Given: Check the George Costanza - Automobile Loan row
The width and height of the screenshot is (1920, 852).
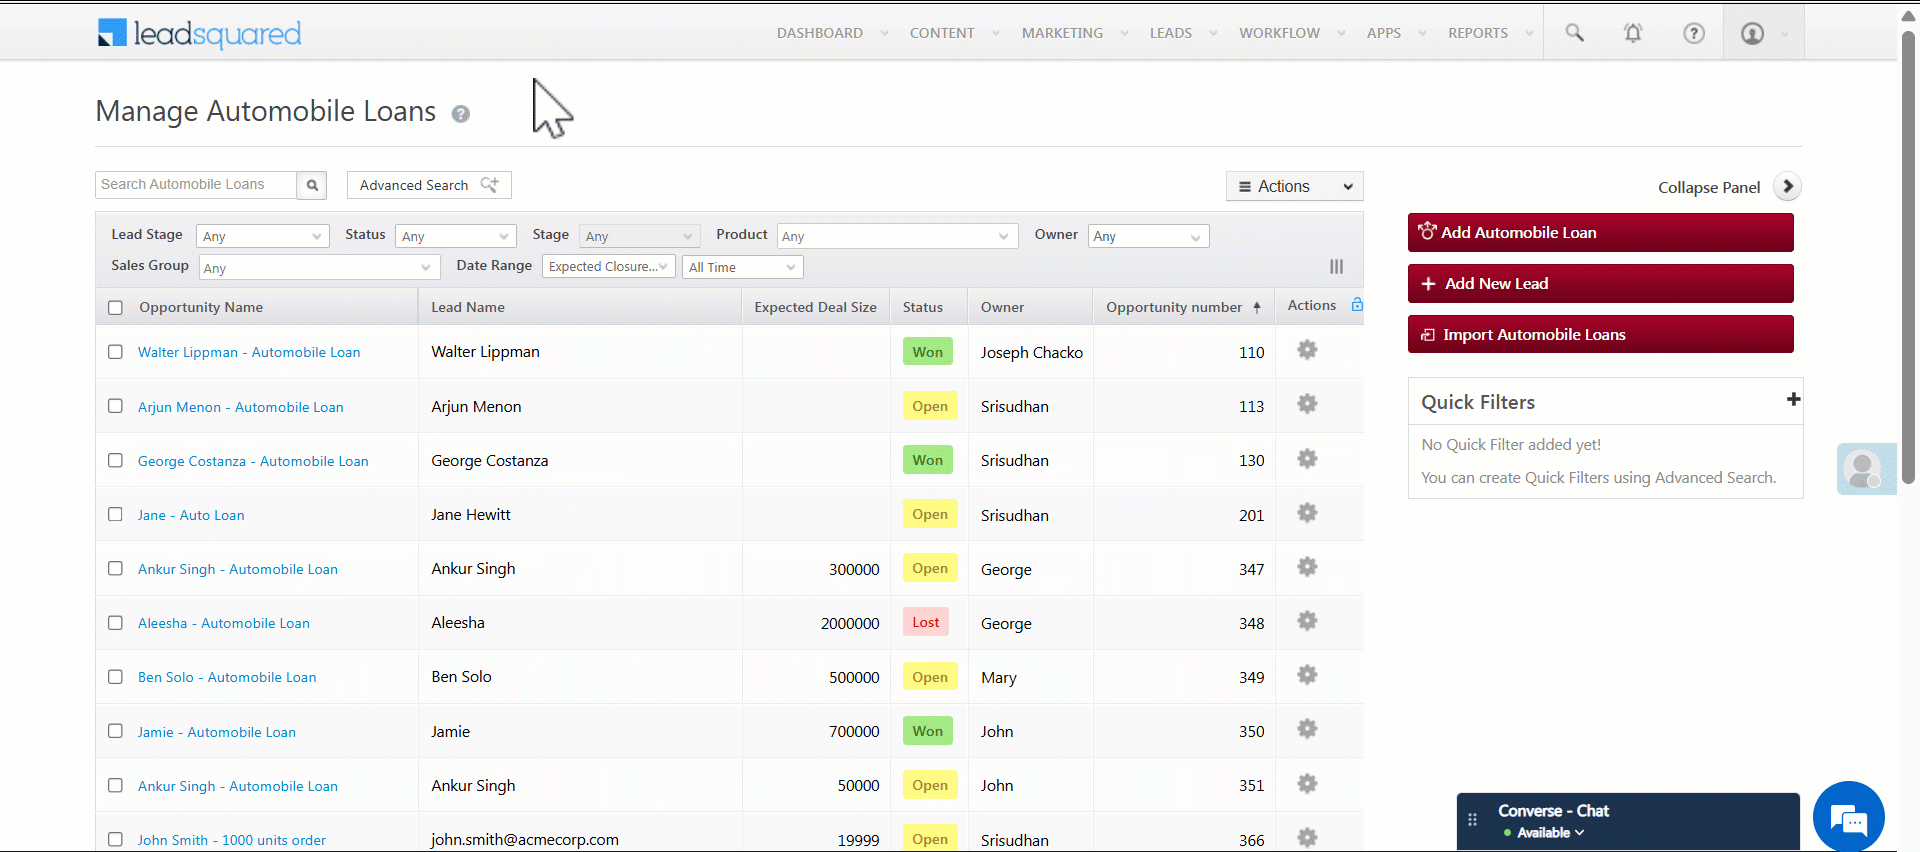Looking at the screenshot, I should tap(115, 460).
